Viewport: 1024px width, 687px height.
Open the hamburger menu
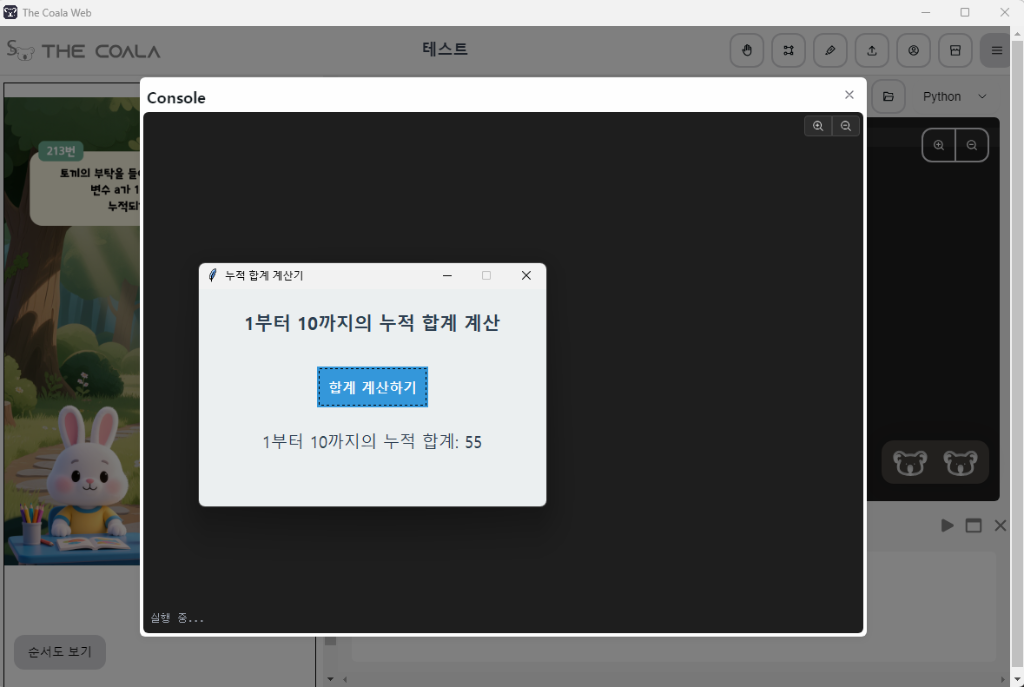point(996,50)
